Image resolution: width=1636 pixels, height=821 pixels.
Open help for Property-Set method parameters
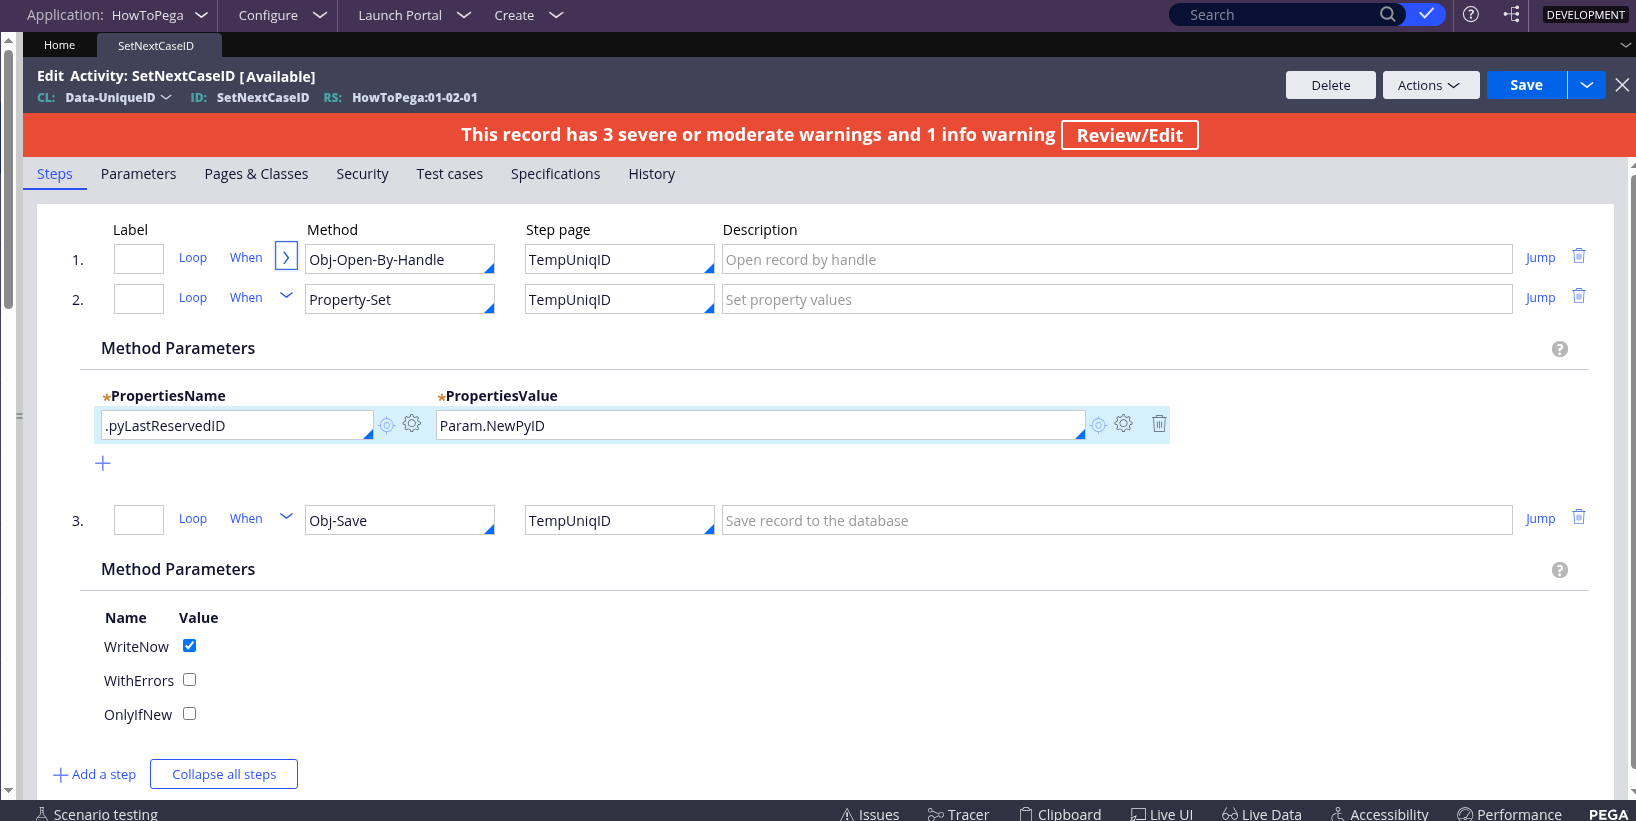(1559, 349)
